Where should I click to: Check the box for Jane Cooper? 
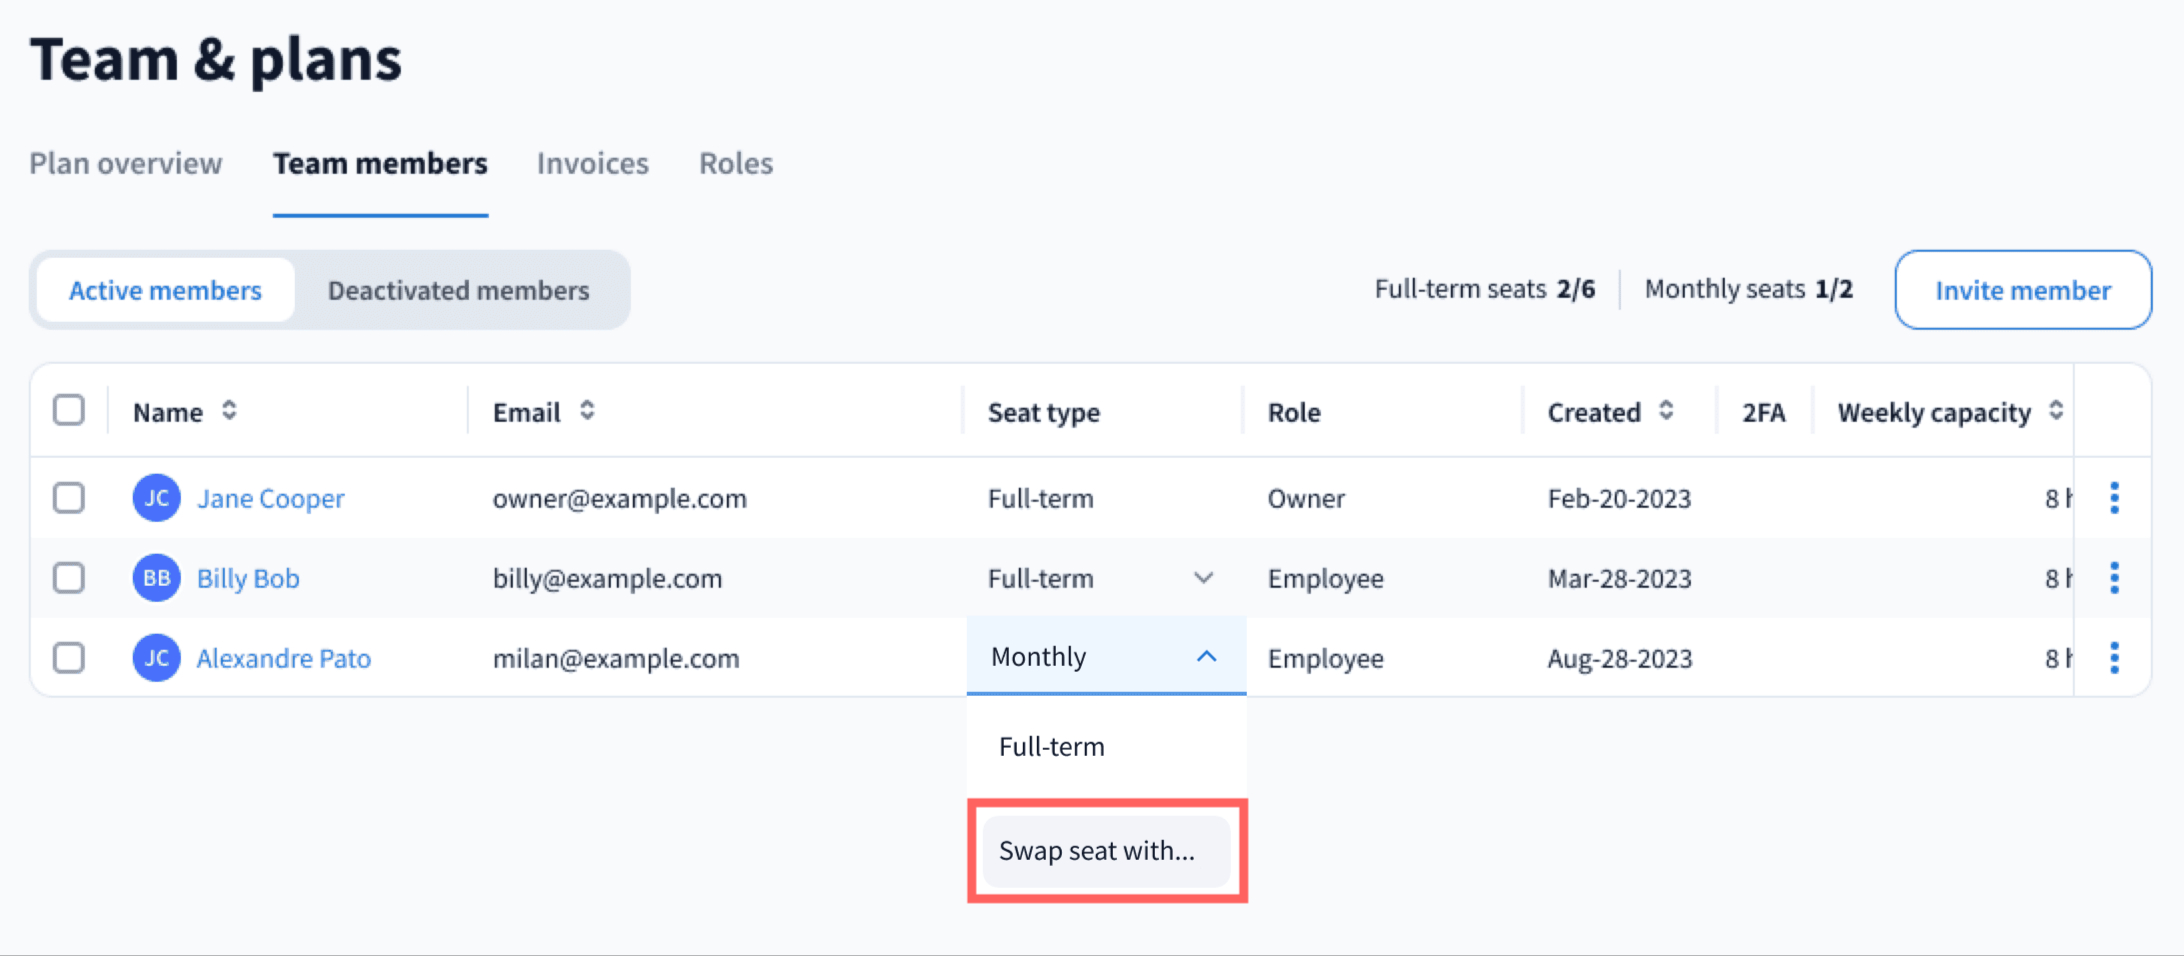coord(69,498)
